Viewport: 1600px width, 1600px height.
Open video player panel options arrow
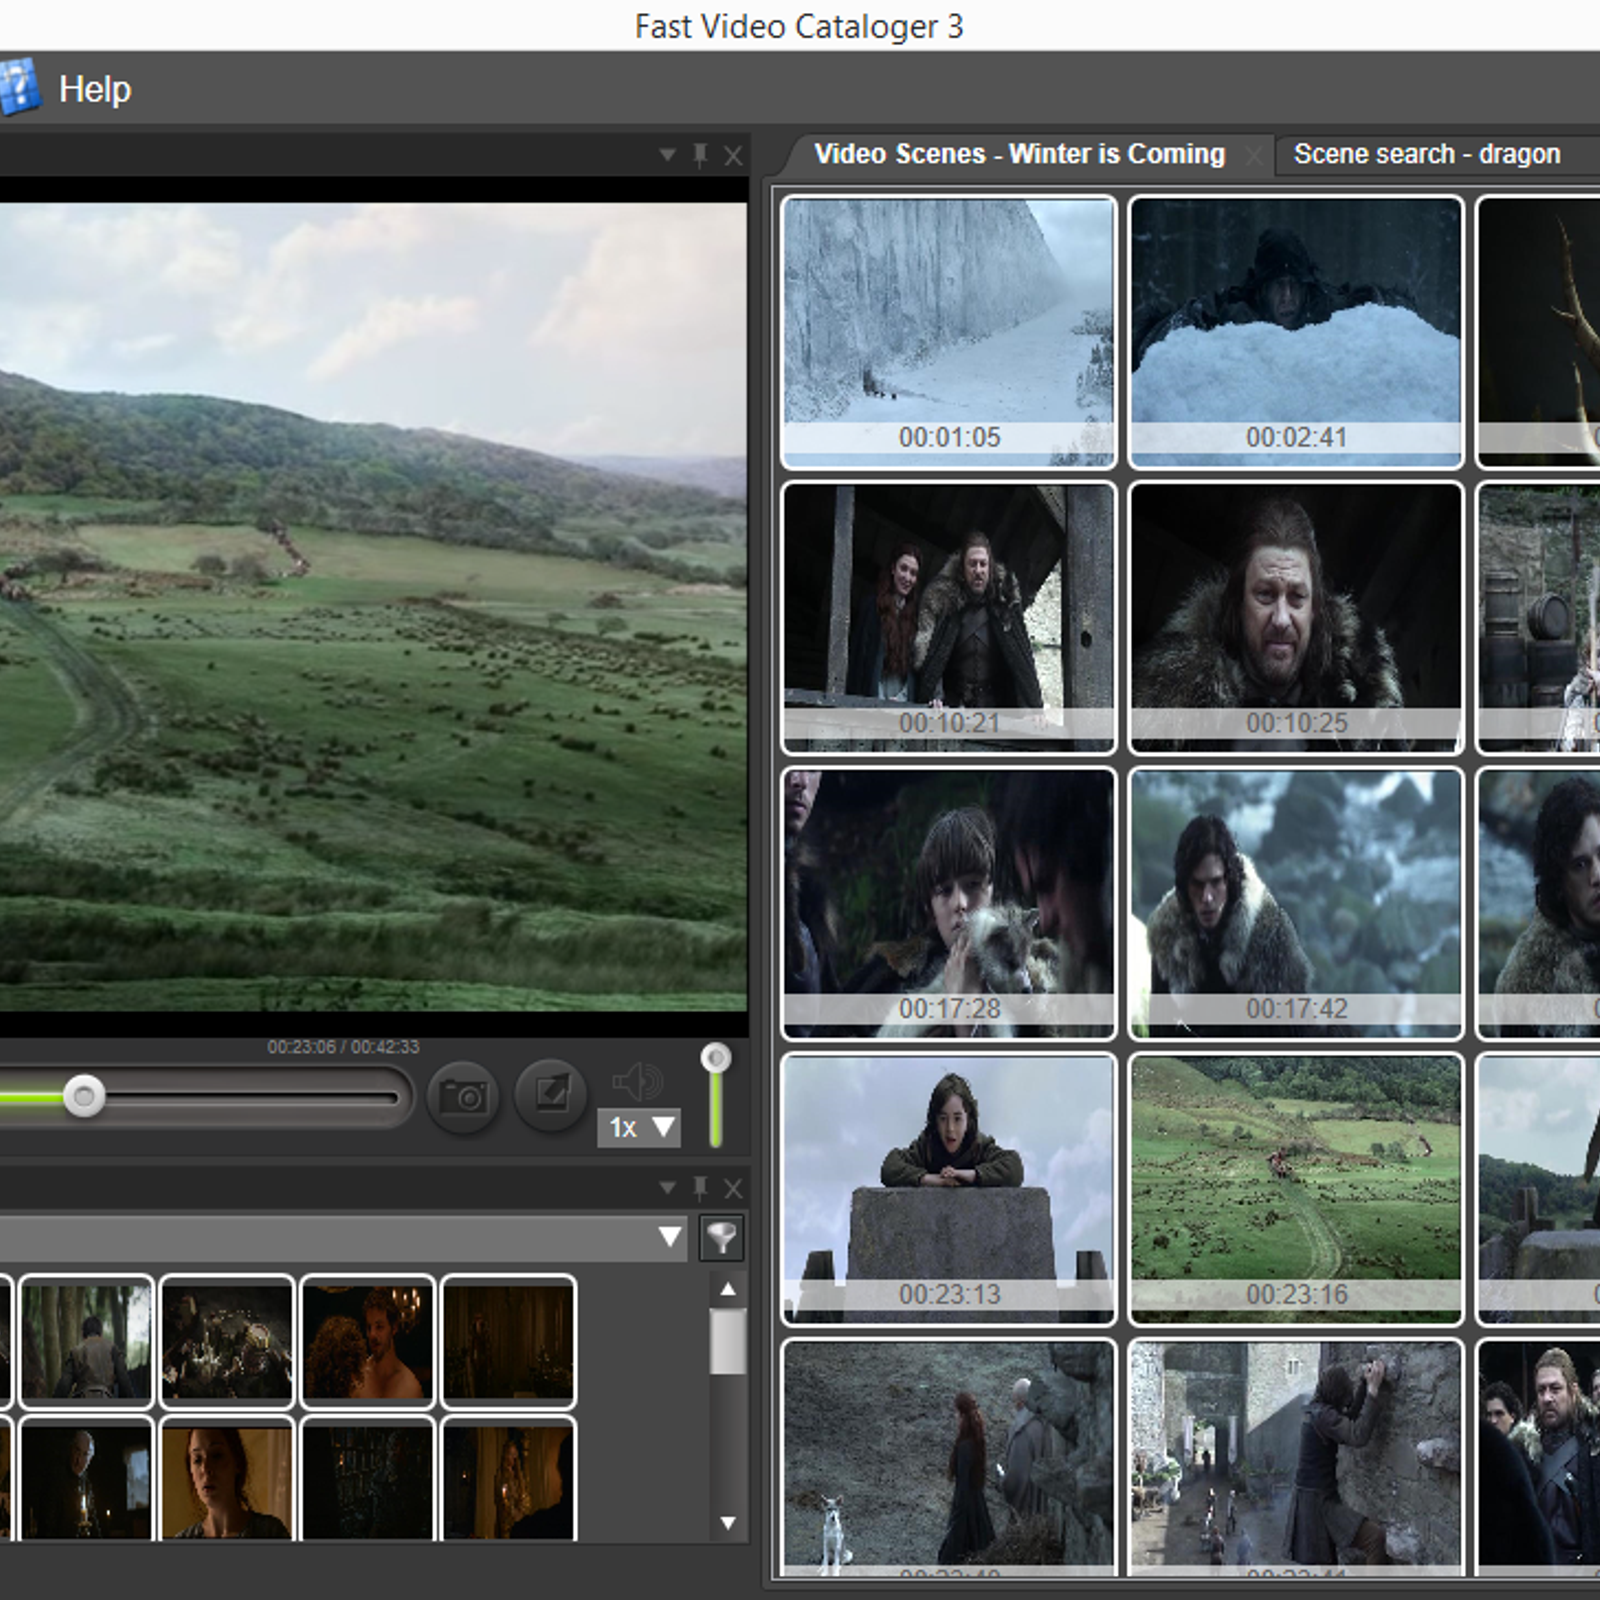pos(667,155)
